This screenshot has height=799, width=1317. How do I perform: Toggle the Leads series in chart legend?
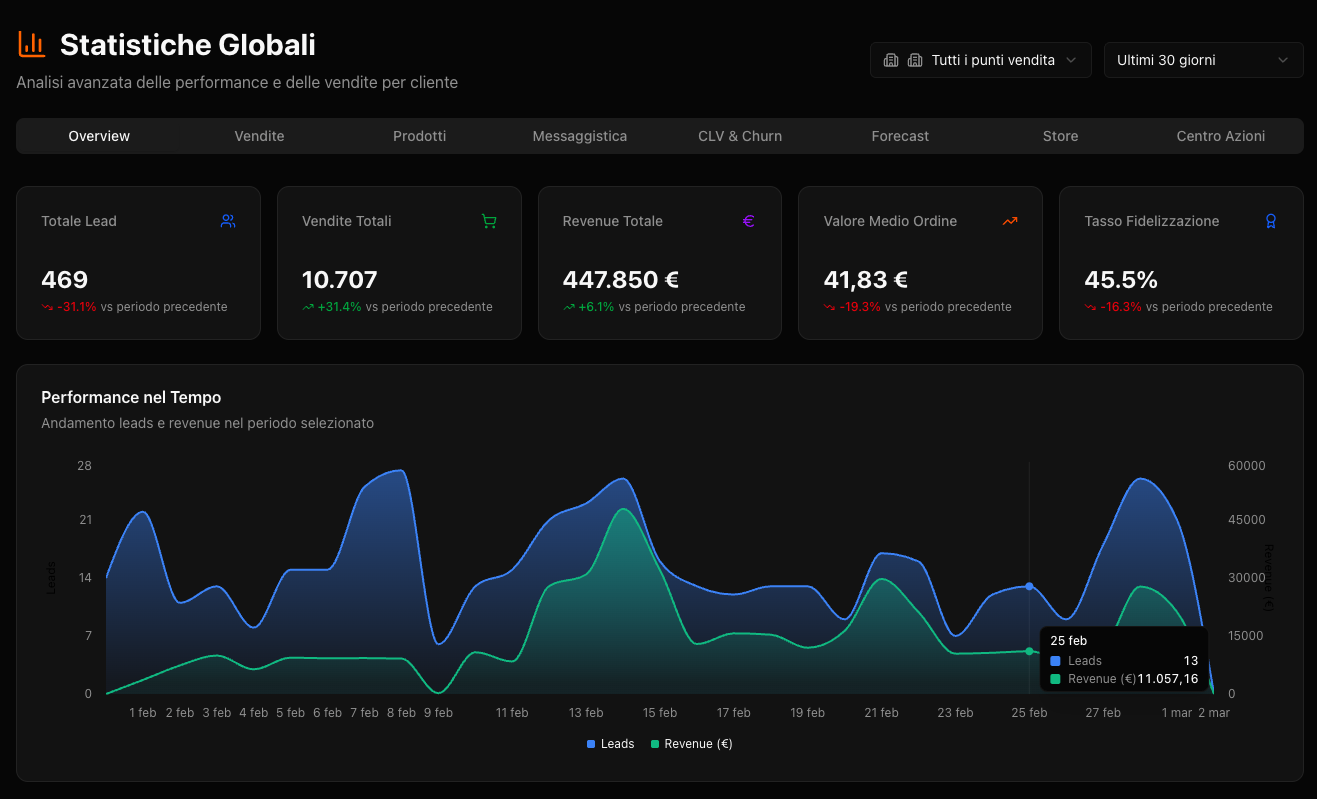610,744
